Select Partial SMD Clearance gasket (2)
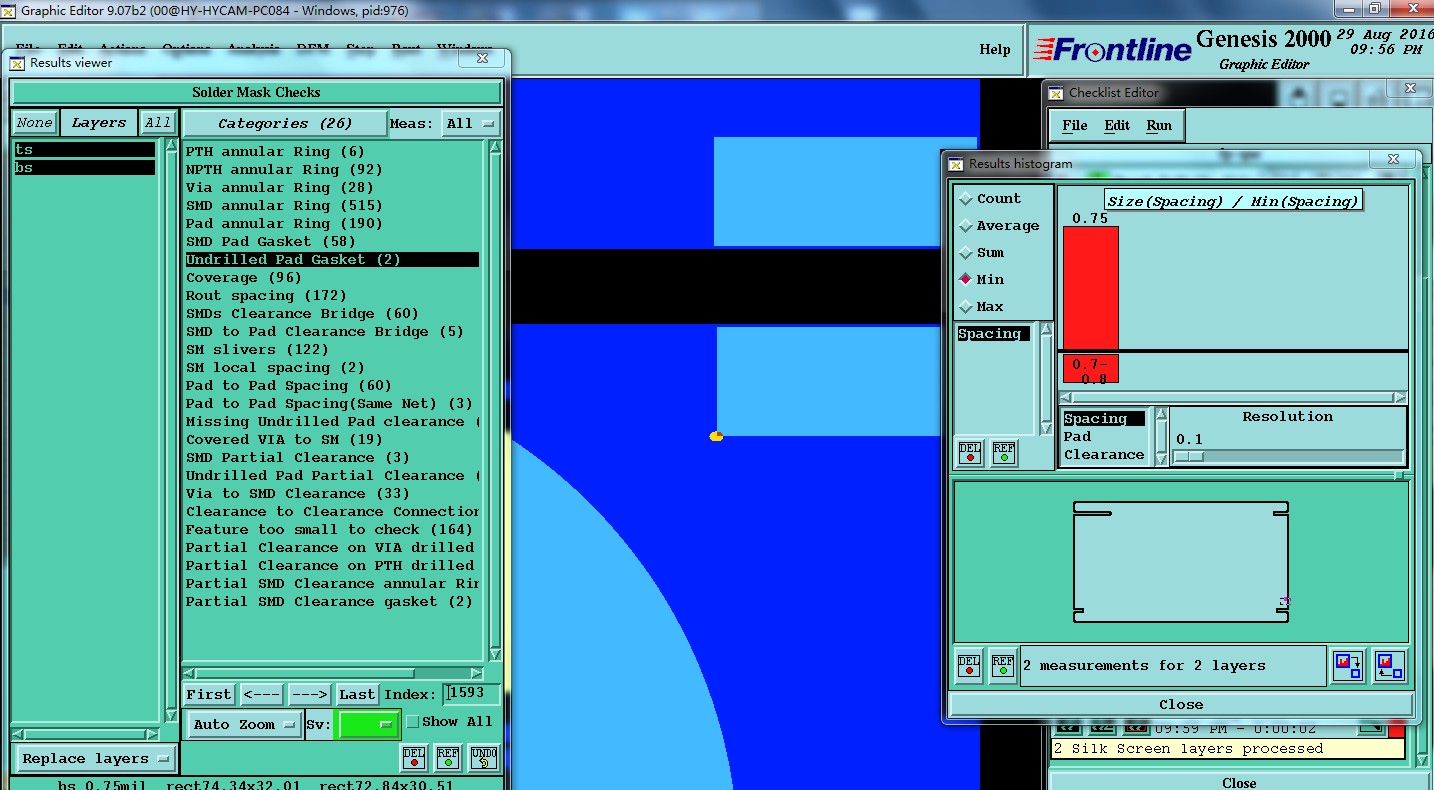Screen dimensions: 1434x790 (x=329, y=602)
